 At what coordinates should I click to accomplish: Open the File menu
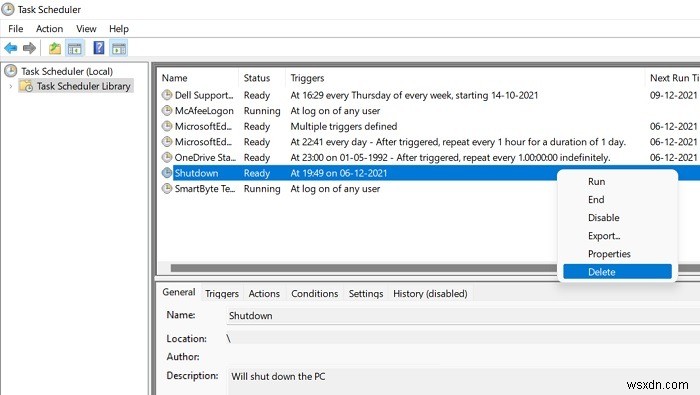point(16,29)
